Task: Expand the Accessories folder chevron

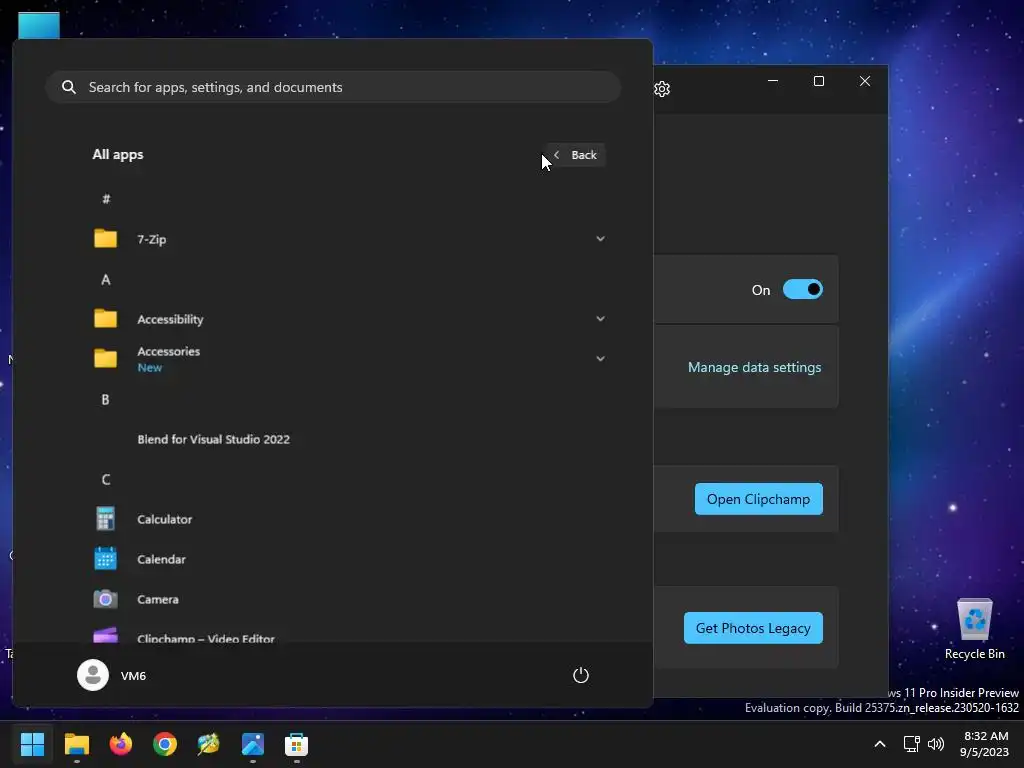Action: pyautogui.click(x=600, y=359)
